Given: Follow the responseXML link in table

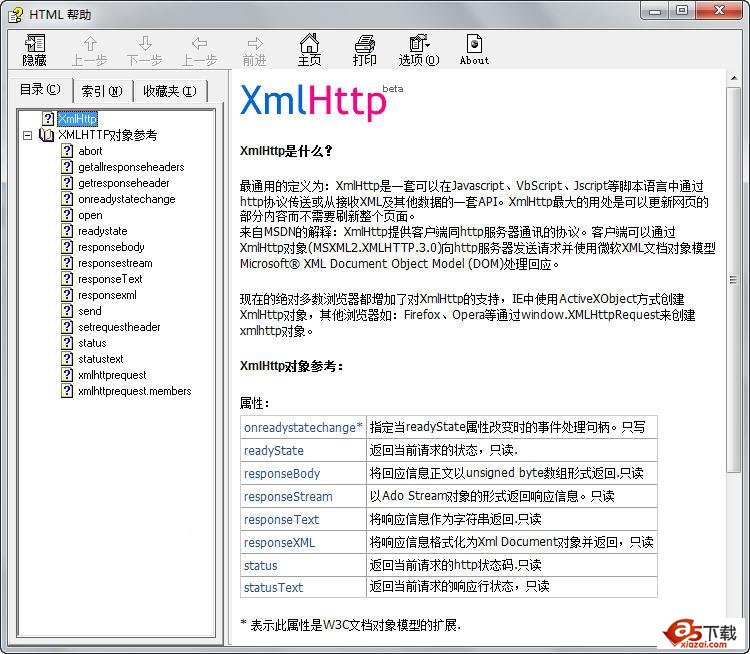Looking at the screenshot, I should [279, 543].
